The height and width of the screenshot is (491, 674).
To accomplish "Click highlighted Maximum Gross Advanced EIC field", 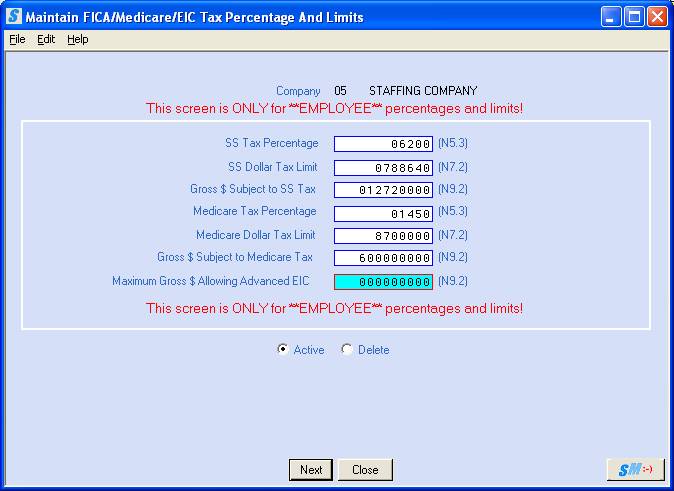I will [x=383, y=282].
